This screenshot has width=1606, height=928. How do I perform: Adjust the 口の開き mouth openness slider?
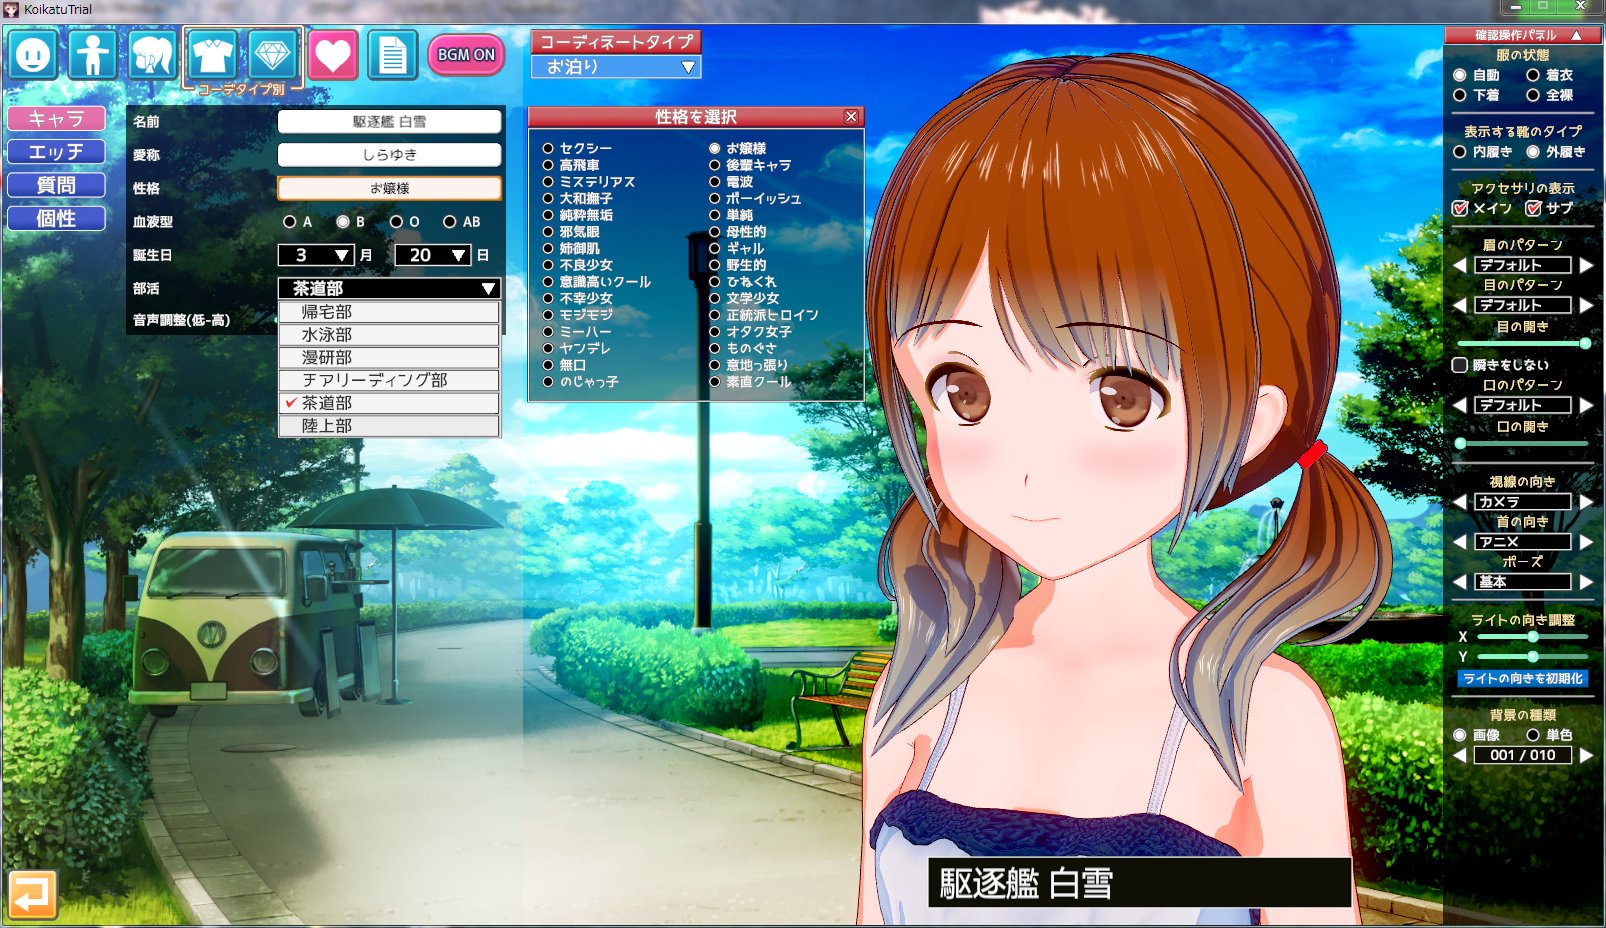[1523, 443]
